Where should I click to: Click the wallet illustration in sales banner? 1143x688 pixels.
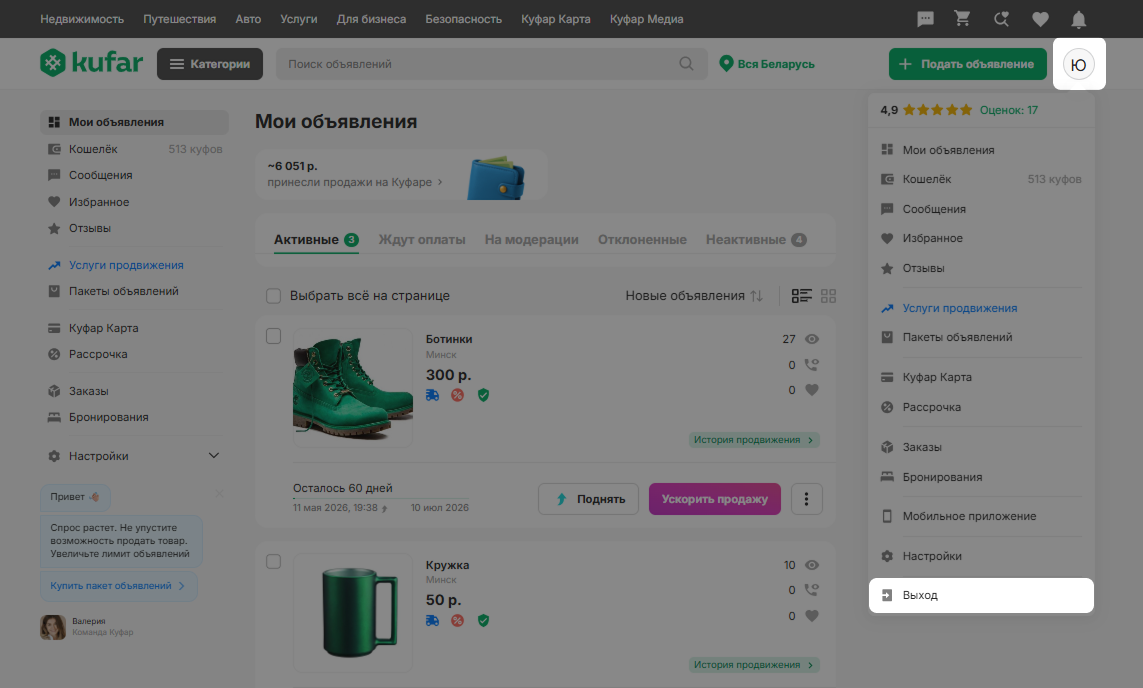496,178
